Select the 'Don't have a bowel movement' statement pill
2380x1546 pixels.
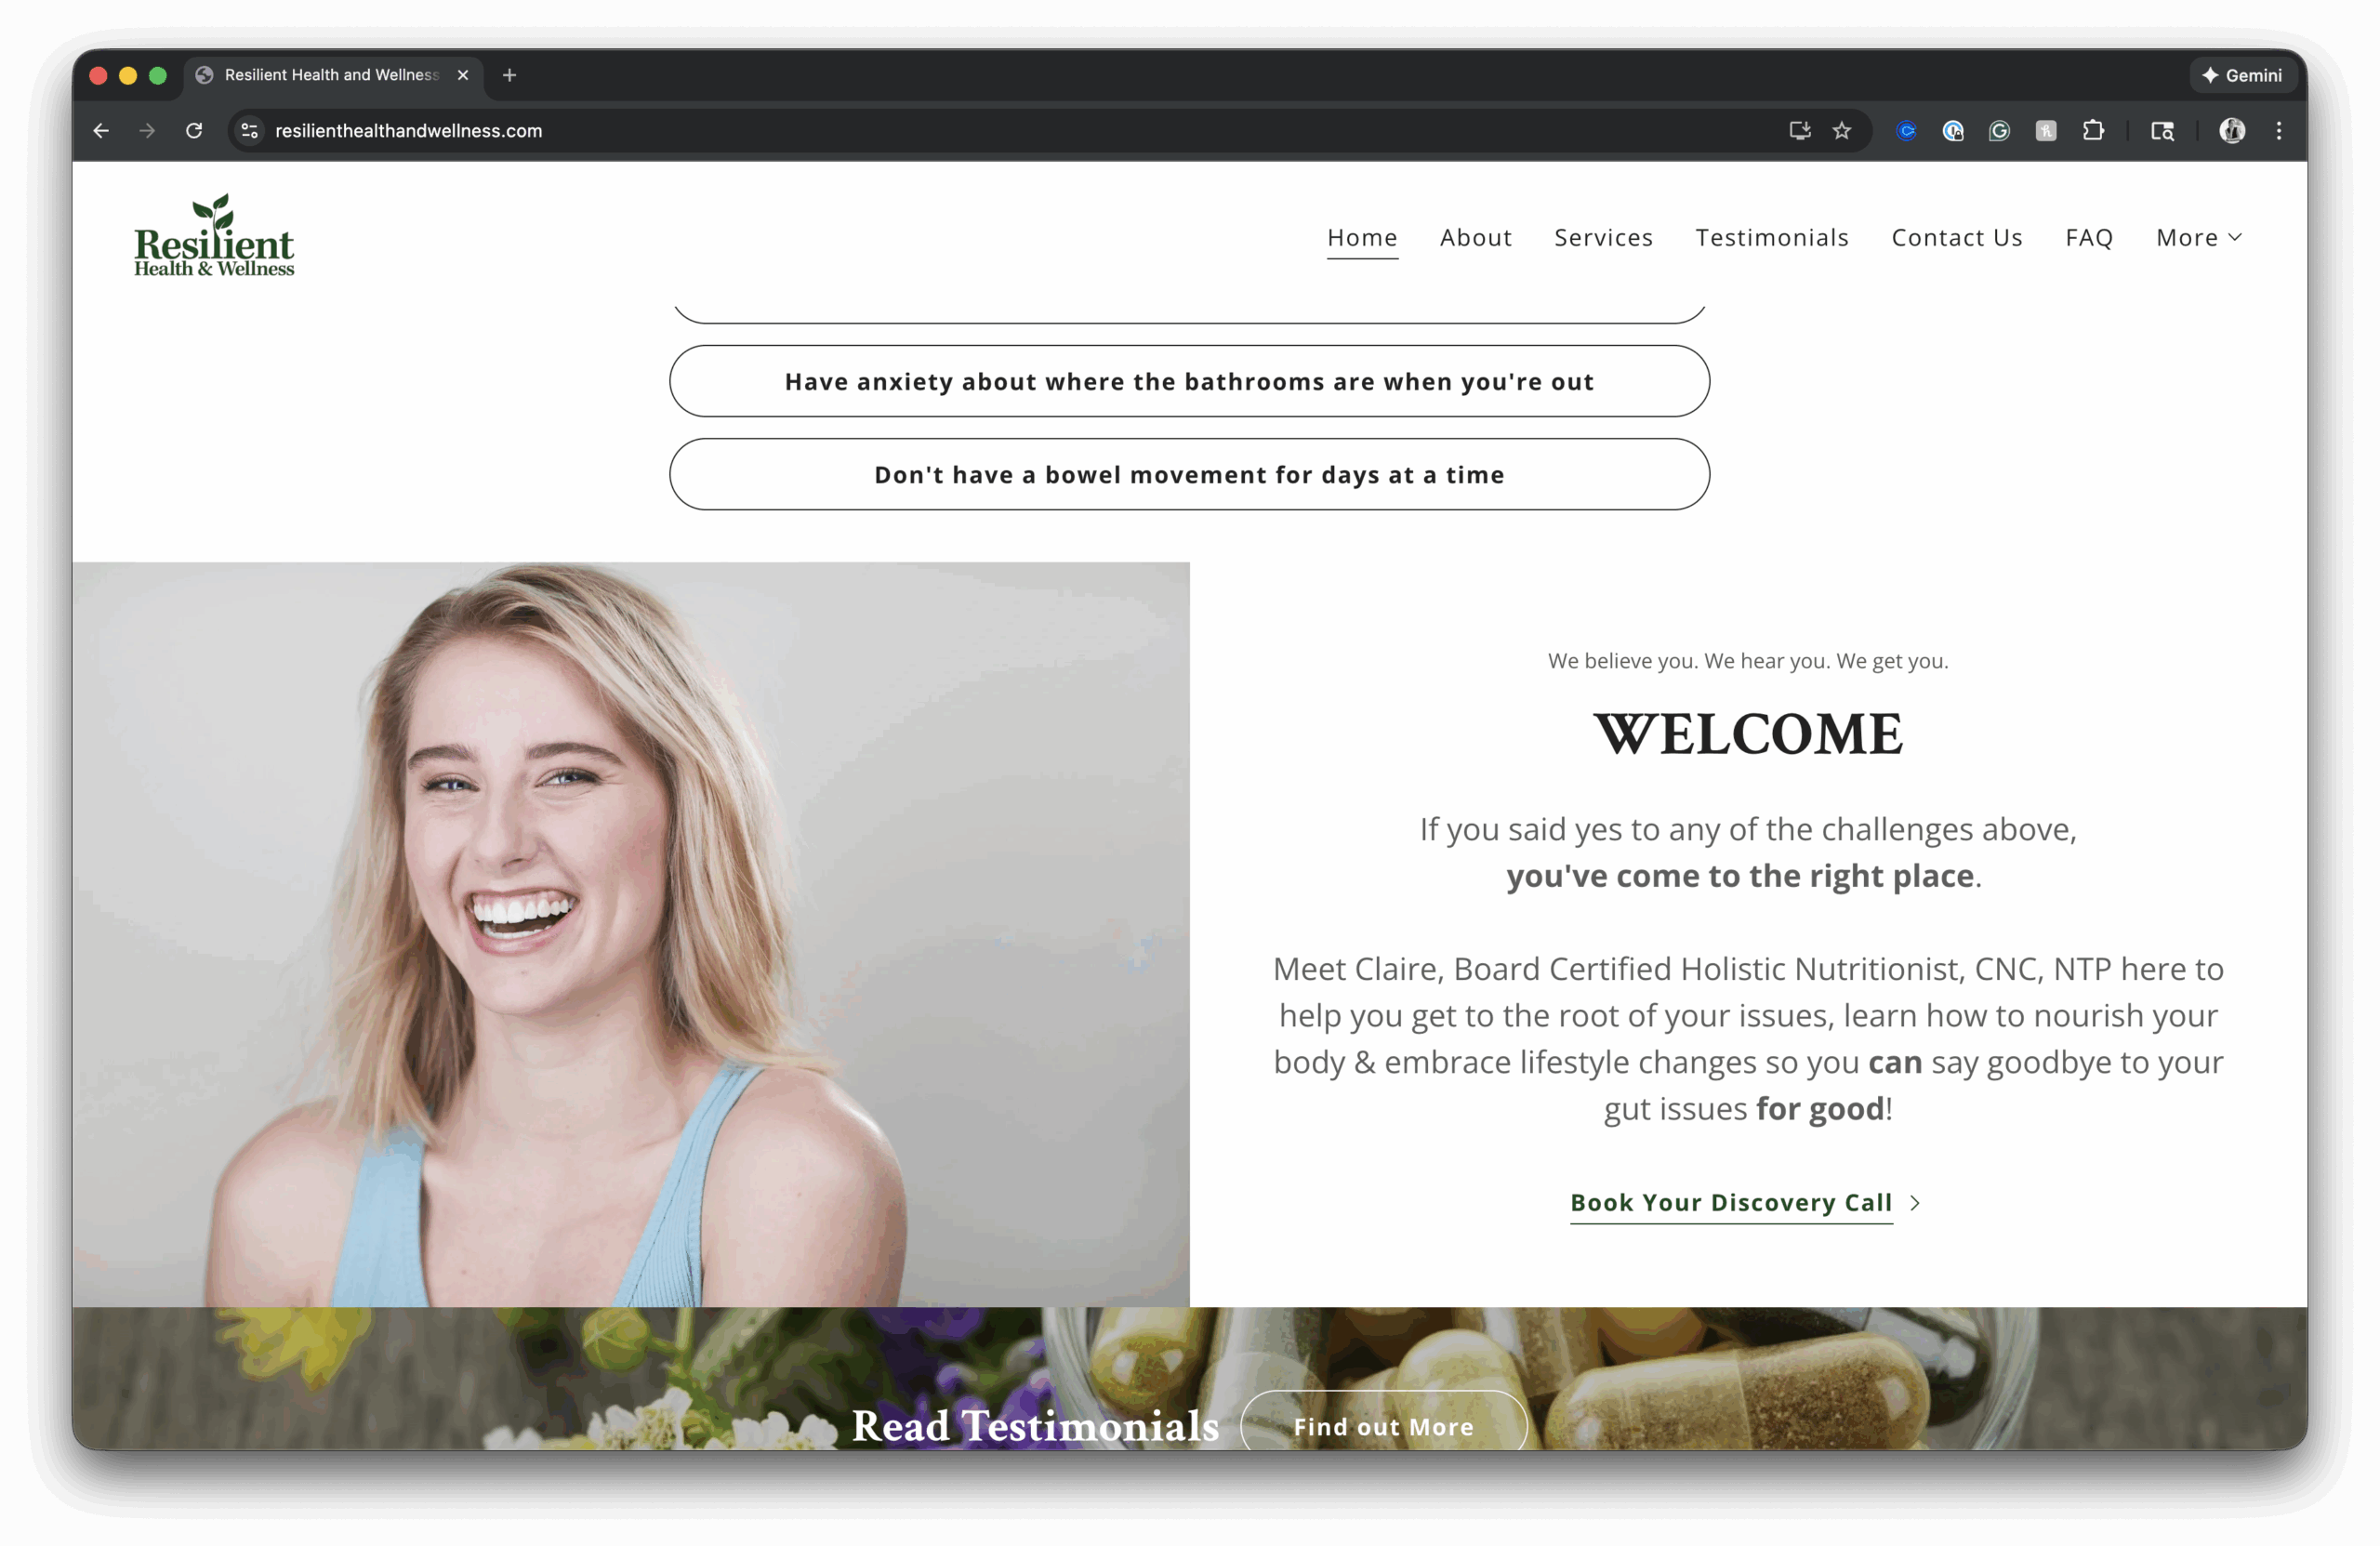click(1188, 474)
